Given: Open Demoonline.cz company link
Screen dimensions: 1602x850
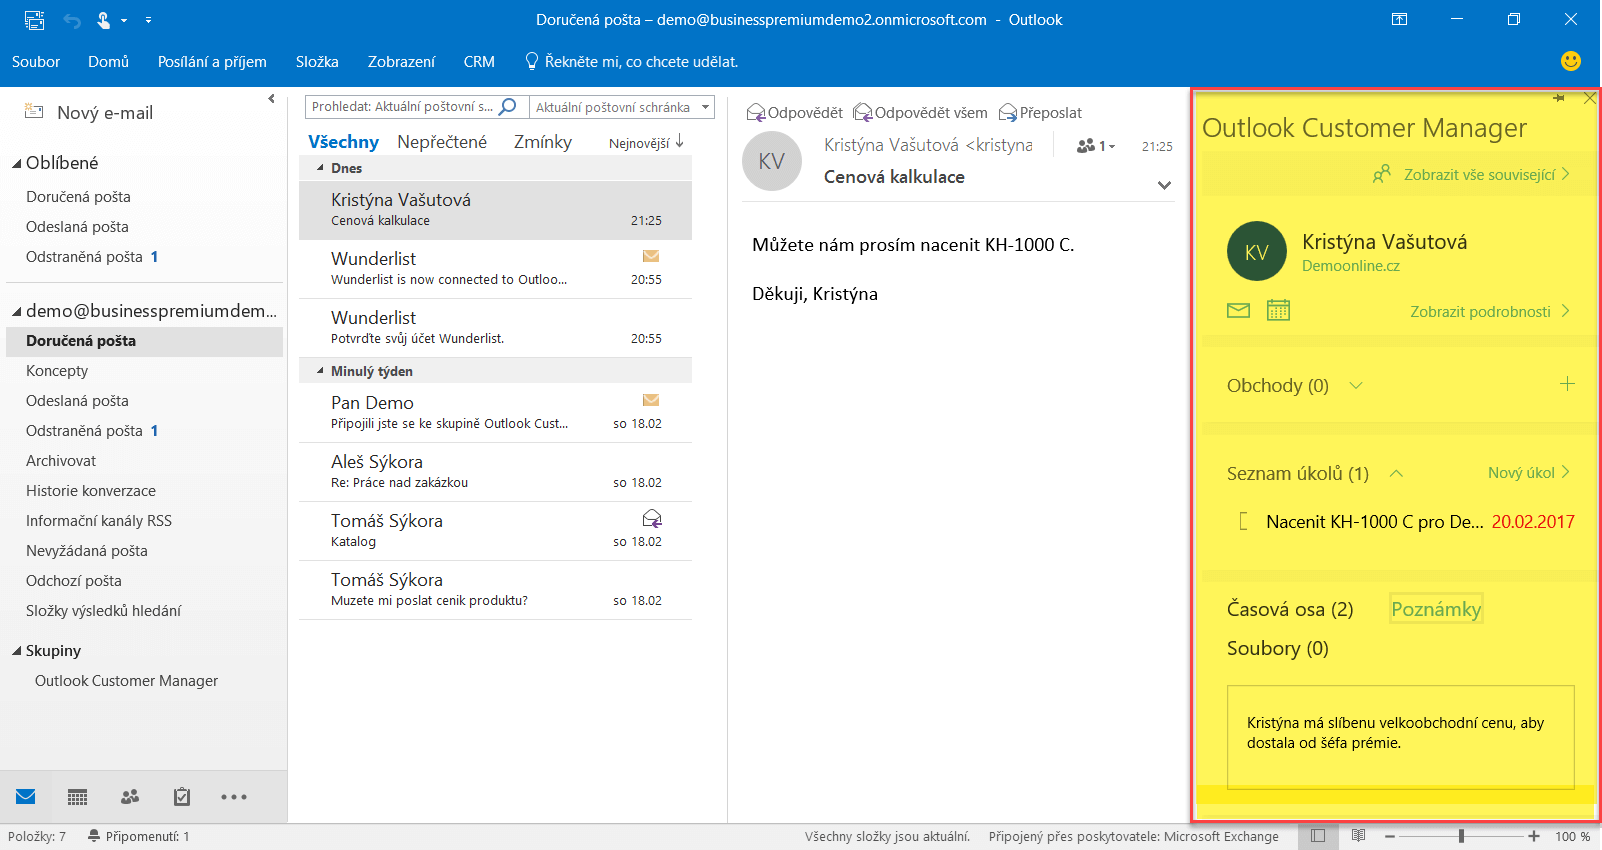Looking at the screenshot, I should [1351, 266].
